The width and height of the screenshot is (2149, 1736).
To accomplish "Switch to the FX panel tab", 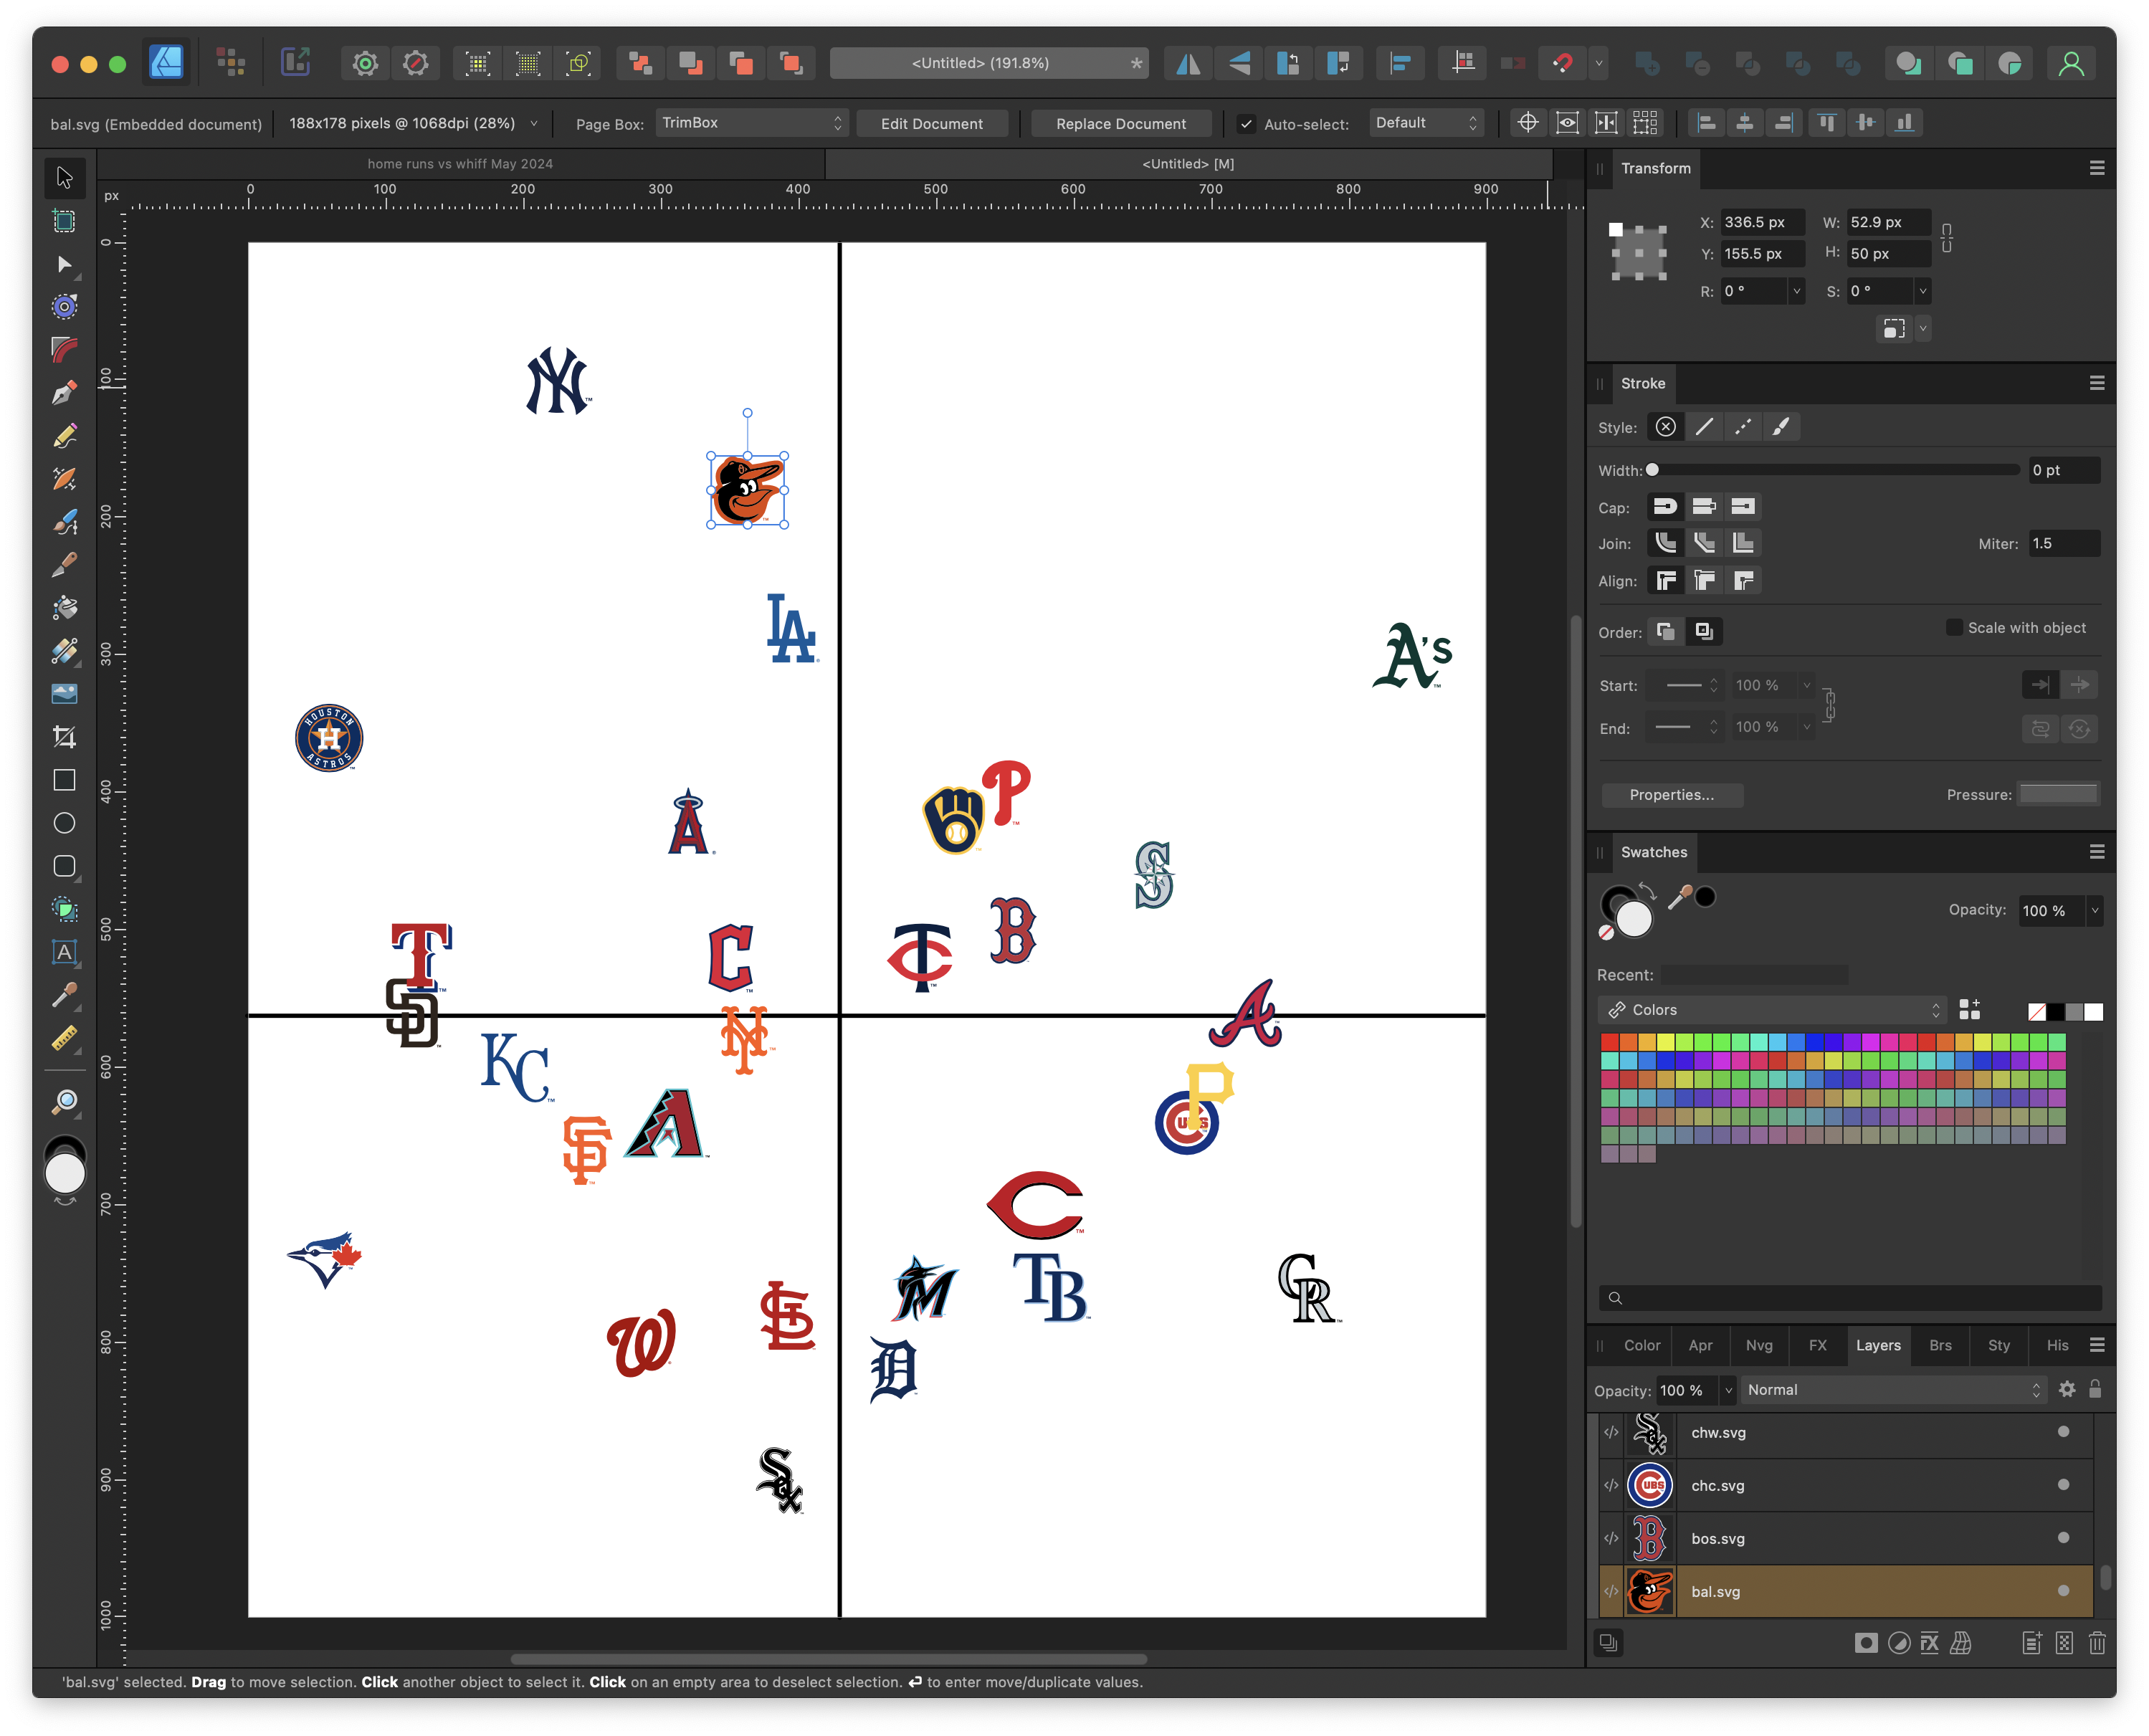I will tap(1818, 1345).
